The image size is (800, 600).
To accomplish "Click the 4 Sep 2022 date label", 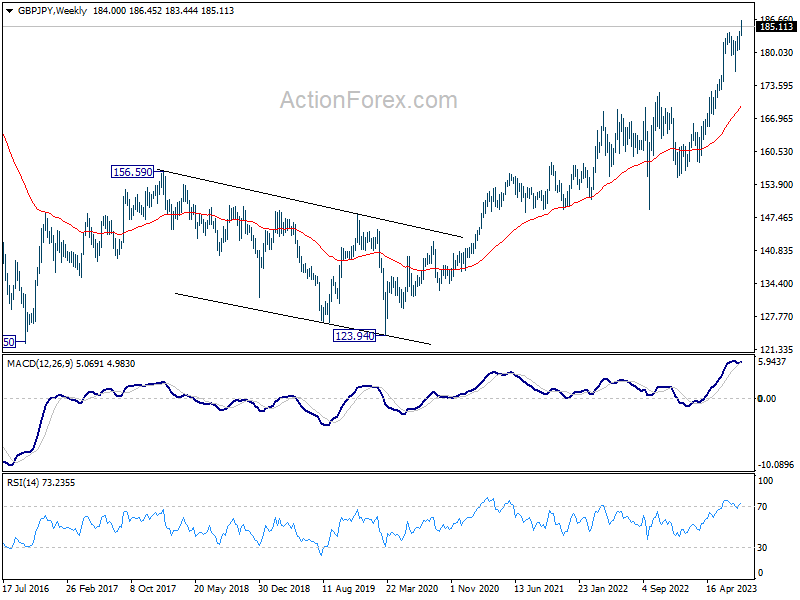I will (667, 588).
